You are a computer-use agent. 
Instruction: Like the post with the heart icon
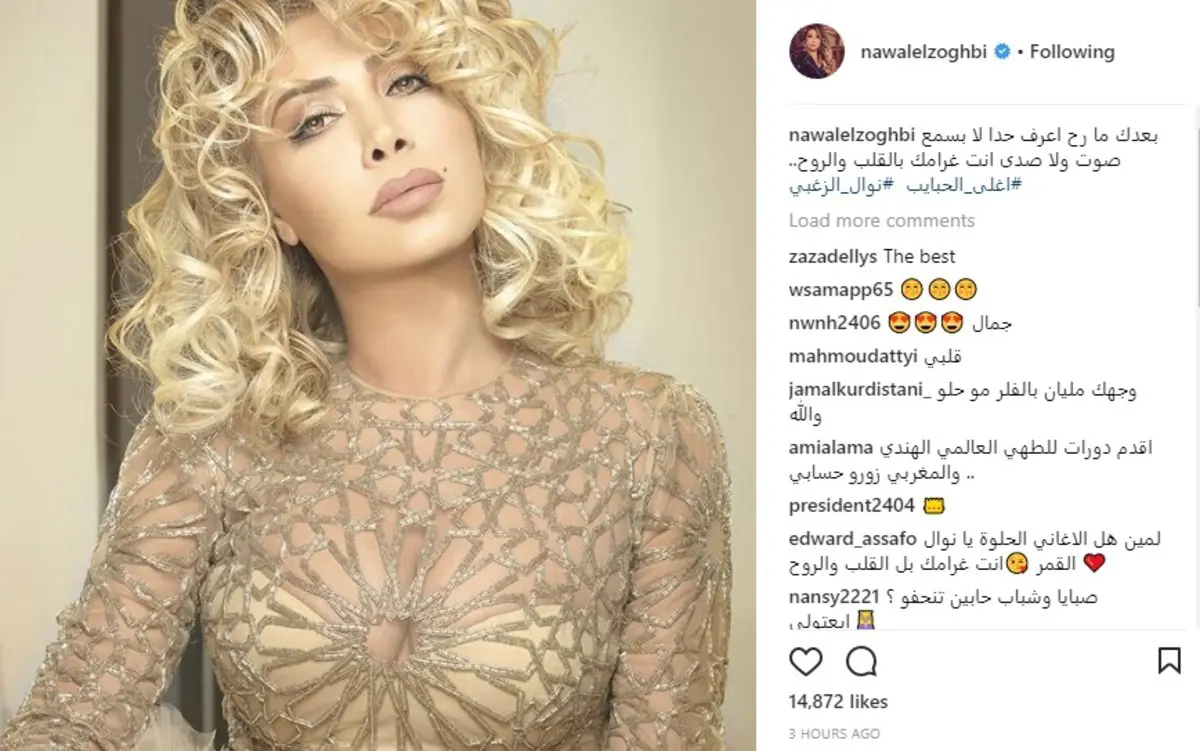click(x=806, y=662)
